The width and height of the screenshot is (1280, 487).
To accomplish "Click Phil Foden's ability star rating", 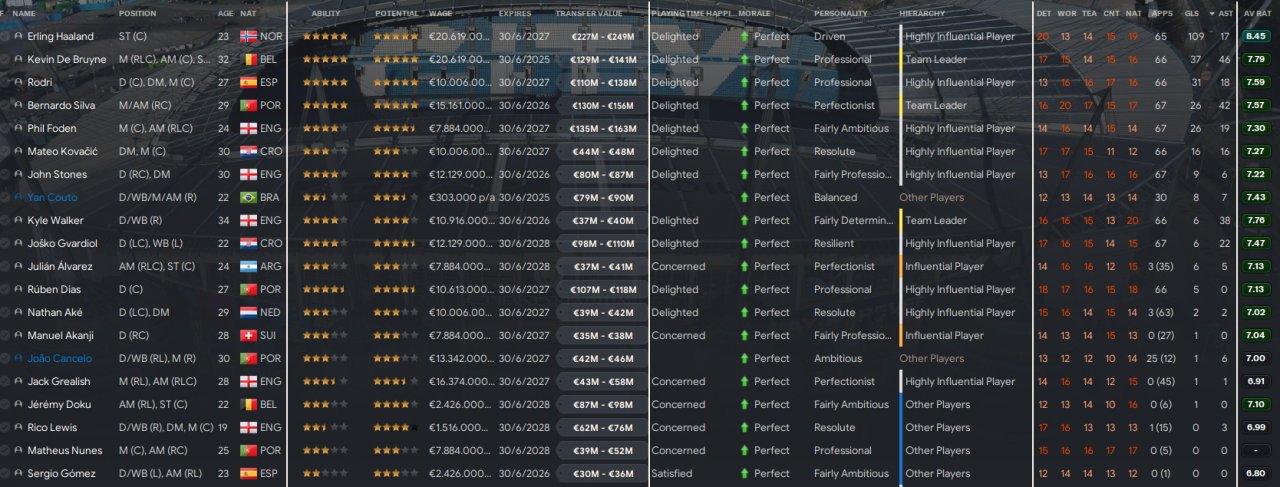I will coord(326,128).
